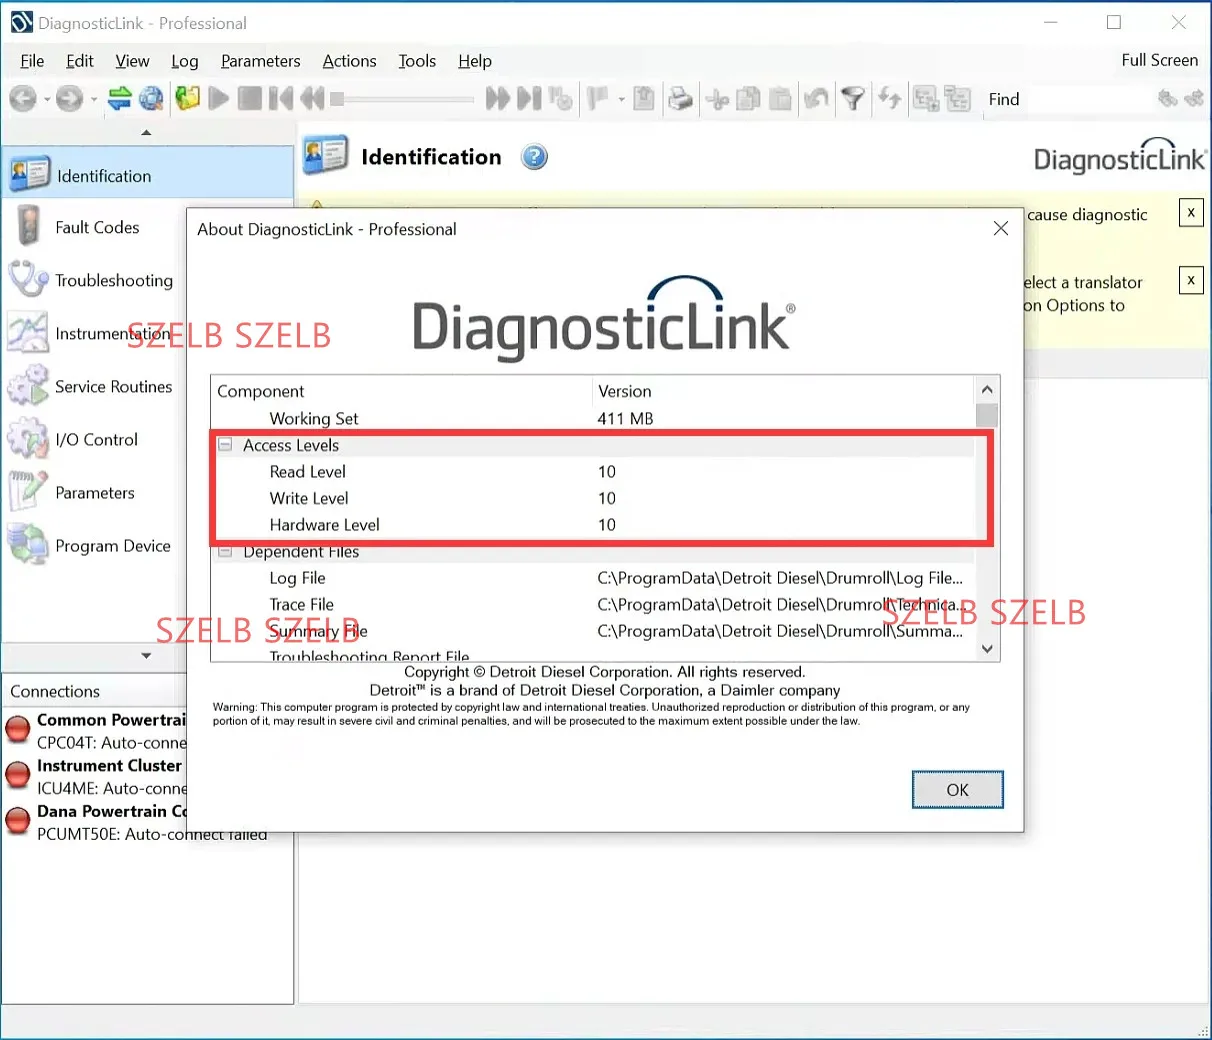Image resolution: width=1212 pixels, height=1040 pixels.
Task: Open the View menu
Action: click(132, 61)
